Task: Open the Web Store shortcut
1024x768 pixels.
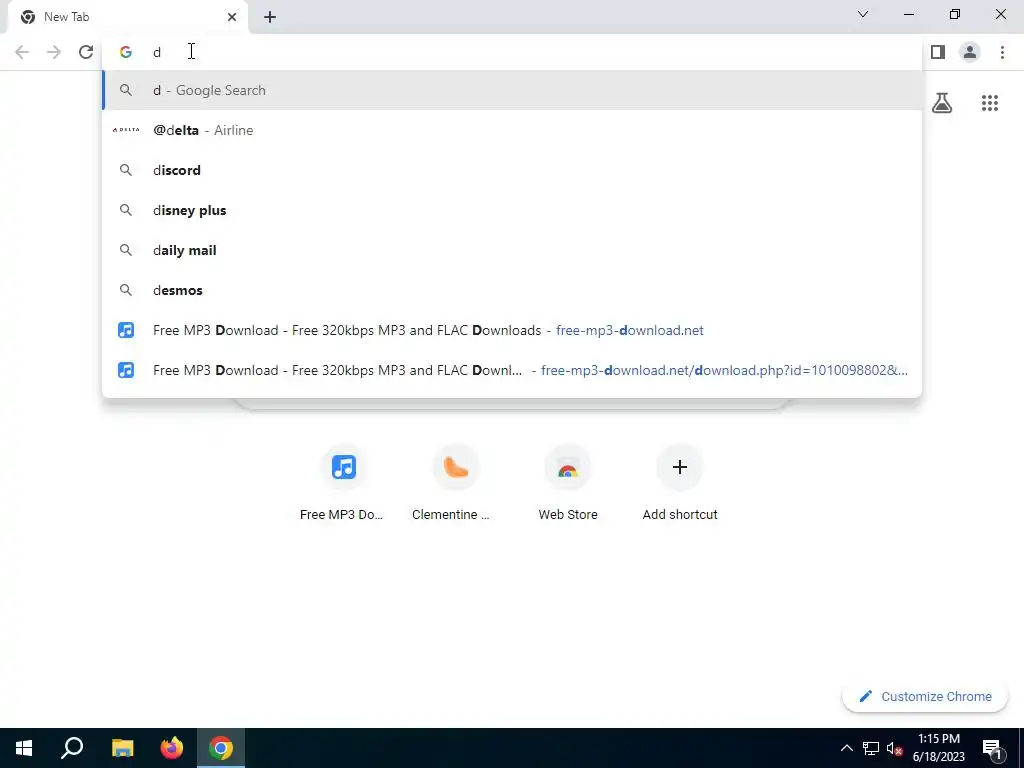Action: pyautogui.click(x=568, y=483)
